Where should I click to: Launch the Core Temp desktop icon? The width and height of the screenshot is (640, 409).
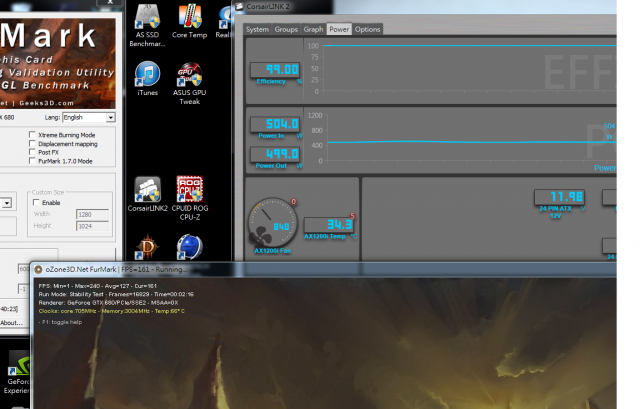click(189, 21)
